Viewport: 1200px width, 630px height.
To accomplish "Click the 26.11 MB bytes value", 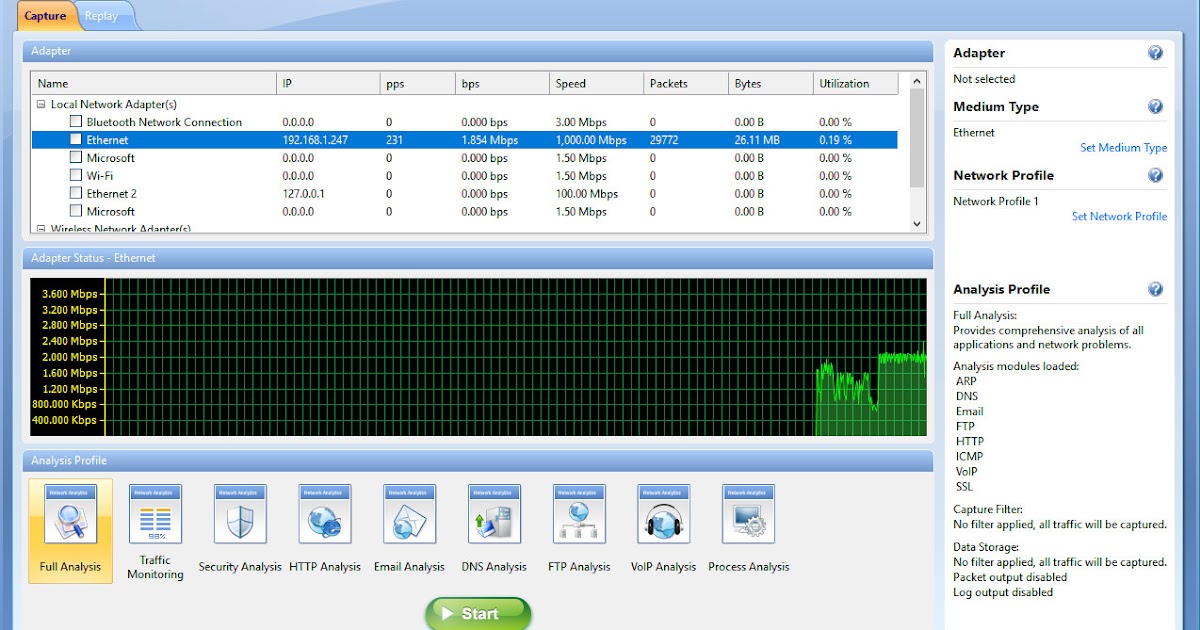I will (756, 140).
